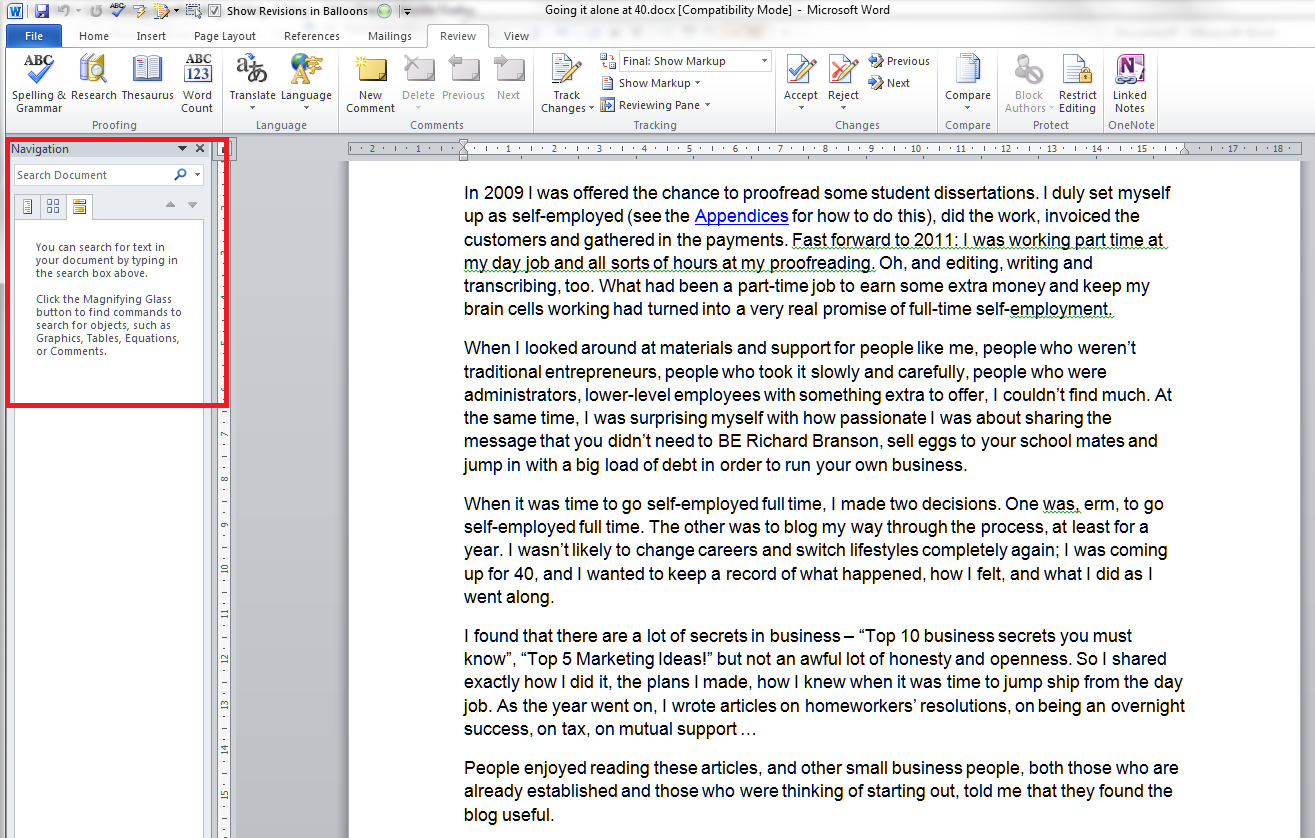Open Linked Notes in OneNote
The image size is (1315, 838).
pyautogui.click(x=1129, y=82)
